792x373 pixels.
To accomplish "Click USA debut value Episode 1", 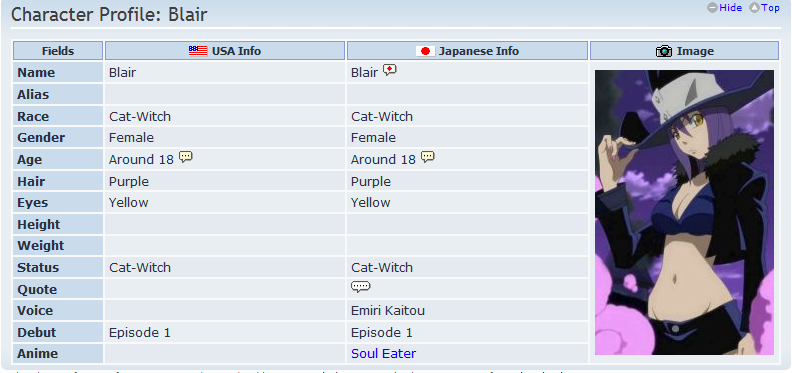I will tap(140, 333).
